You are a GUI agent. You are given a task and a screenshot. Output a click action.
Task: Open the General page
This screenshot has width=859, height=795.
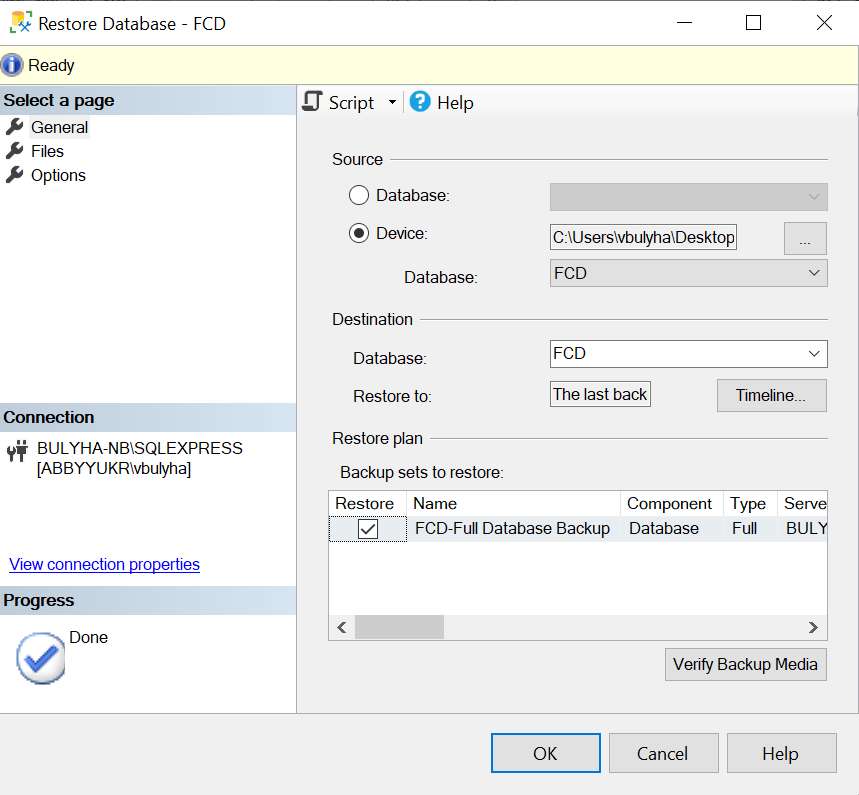click(59, 127)
